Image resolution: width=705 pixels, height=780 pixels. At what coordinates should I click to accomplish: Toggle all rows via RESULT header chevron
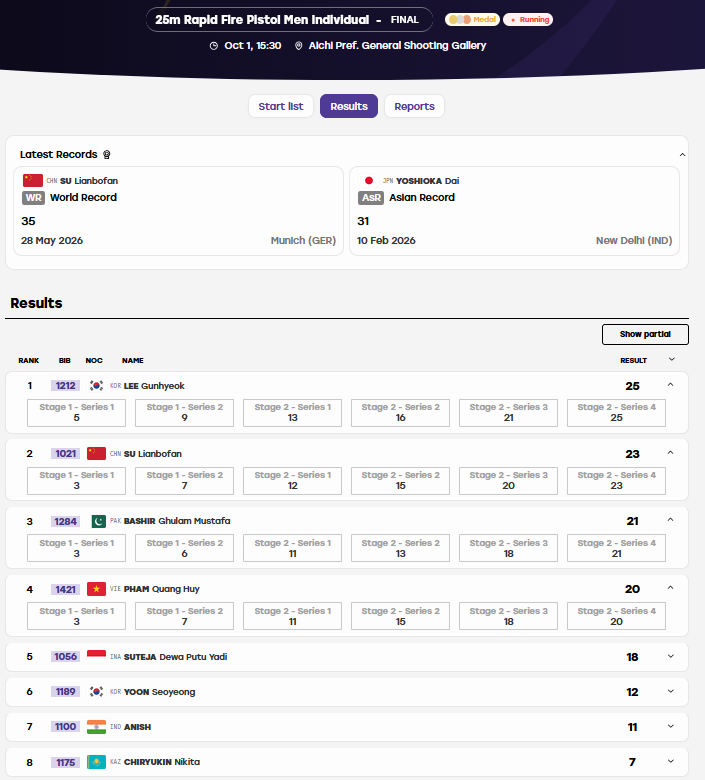pyautogui.click(x=672, y=359)
